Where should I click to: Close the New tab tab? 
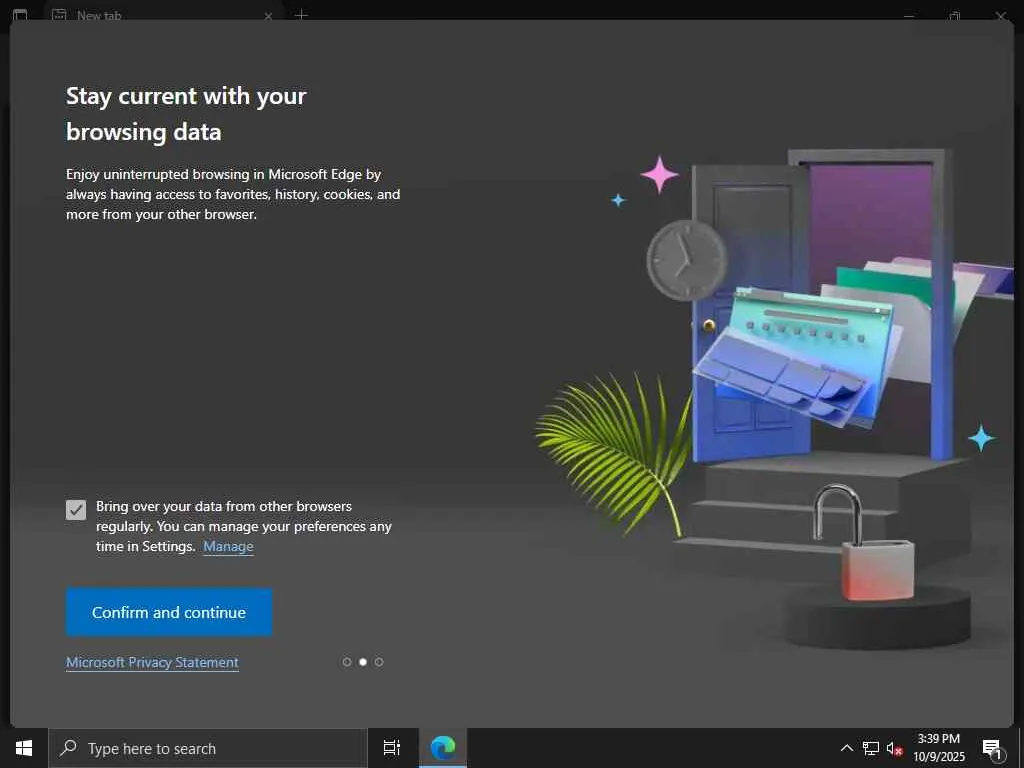coord(268,16)
